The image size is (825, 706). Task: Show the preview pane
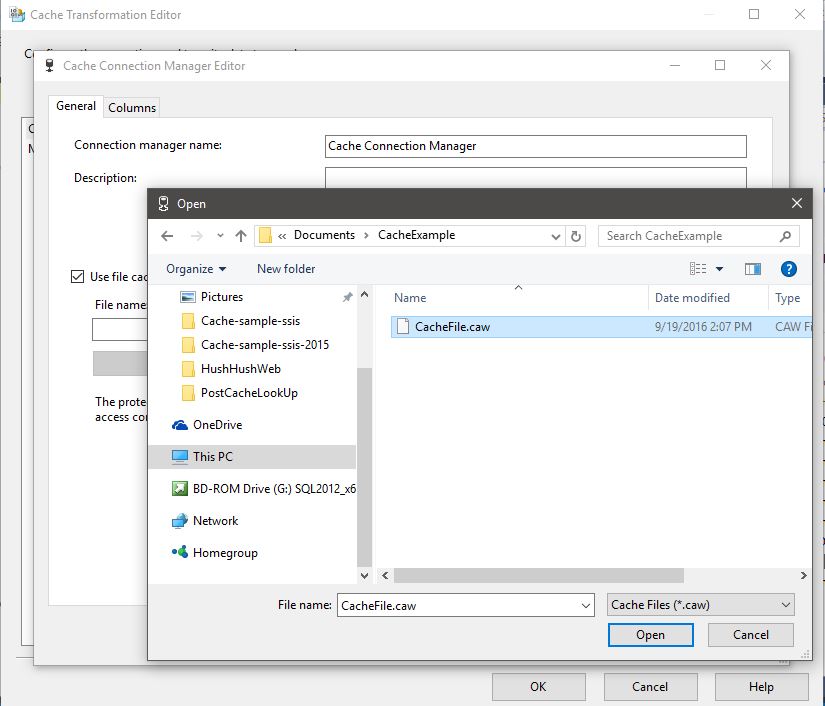tap(753, 269)
